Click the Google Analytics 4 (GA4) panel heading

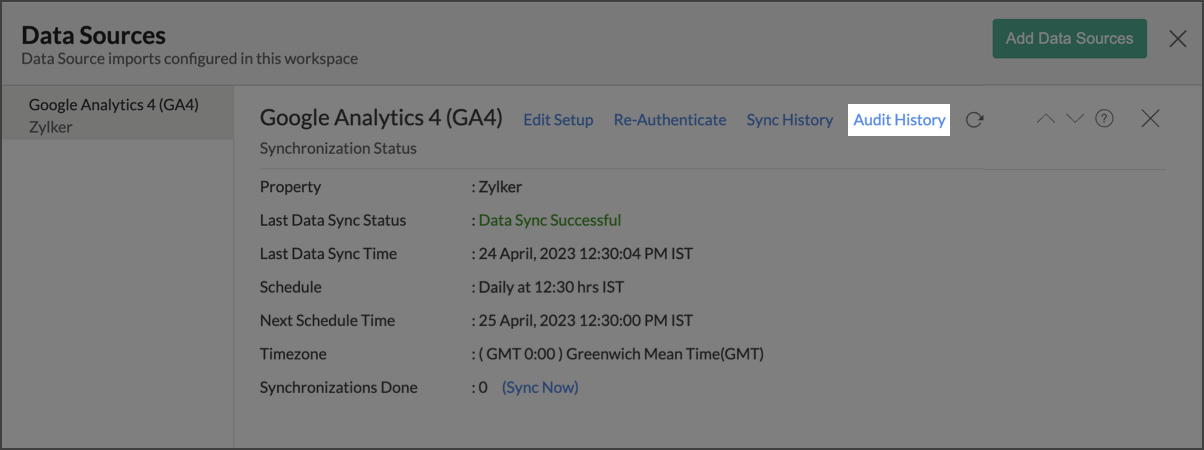(381, 118)
